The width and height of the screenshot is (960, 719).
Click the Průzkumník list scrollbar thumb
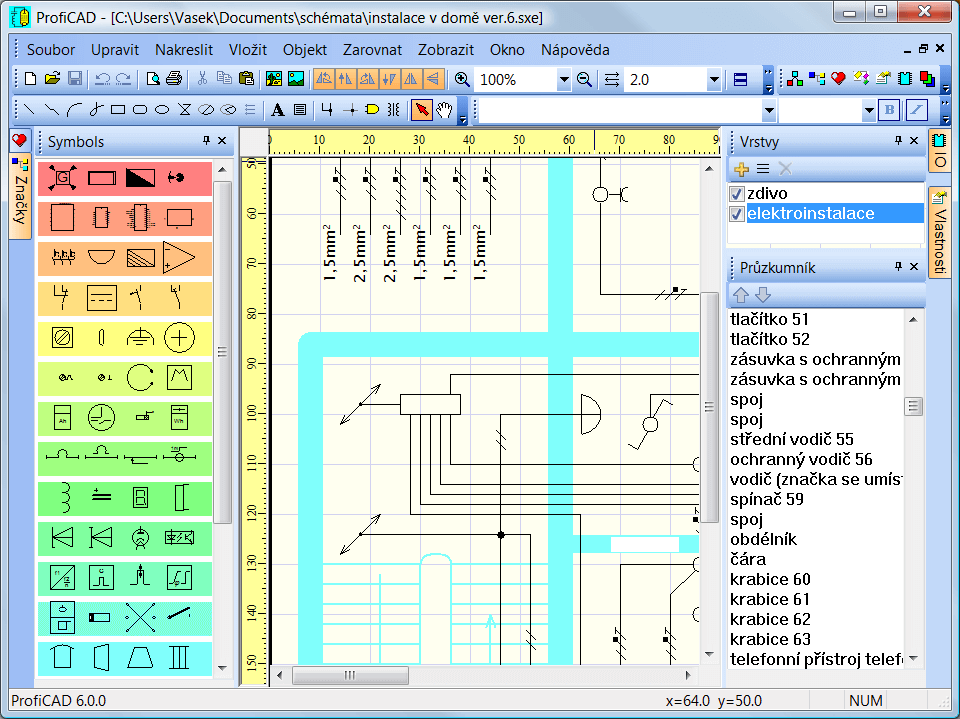[x=913, y=406]
